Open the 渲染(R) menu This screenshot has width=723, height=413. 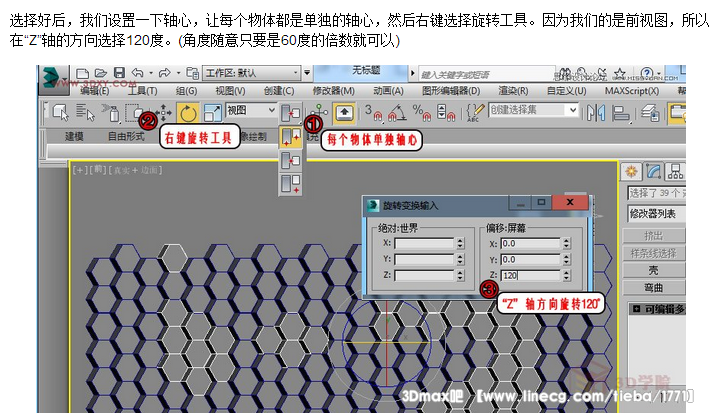tap(513, 91)
